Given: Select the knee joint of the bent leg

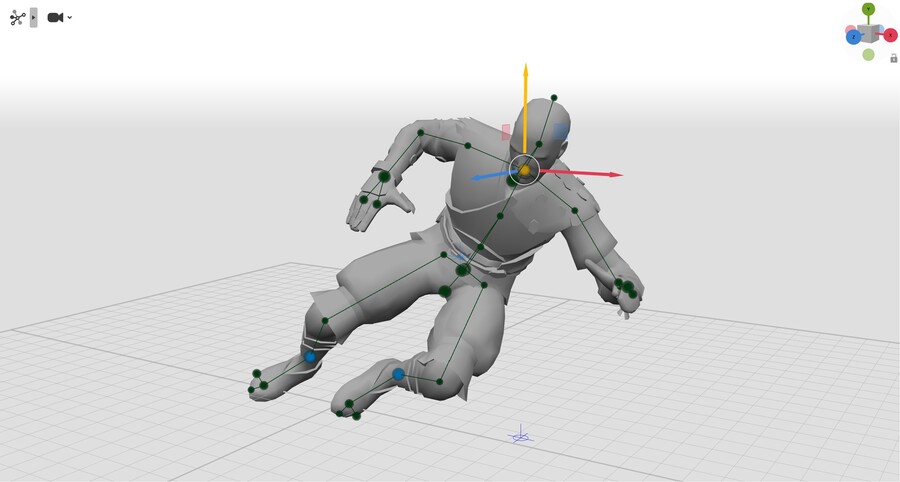Looking at the screenshot, I should click(440, 382).
